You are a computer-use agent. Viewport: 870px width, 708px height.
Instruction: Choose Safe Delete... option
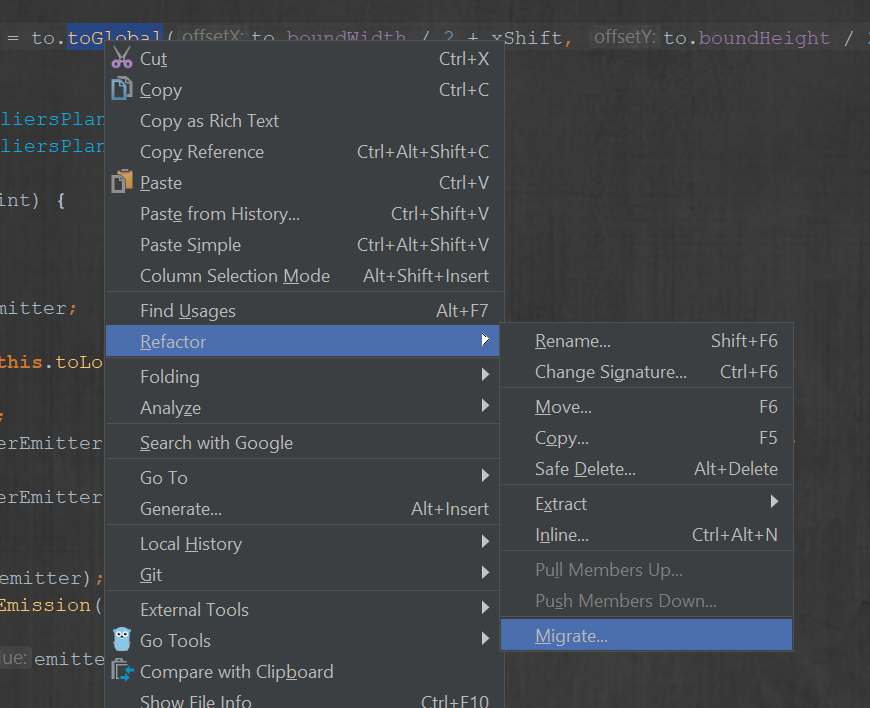tap(585, 469)
